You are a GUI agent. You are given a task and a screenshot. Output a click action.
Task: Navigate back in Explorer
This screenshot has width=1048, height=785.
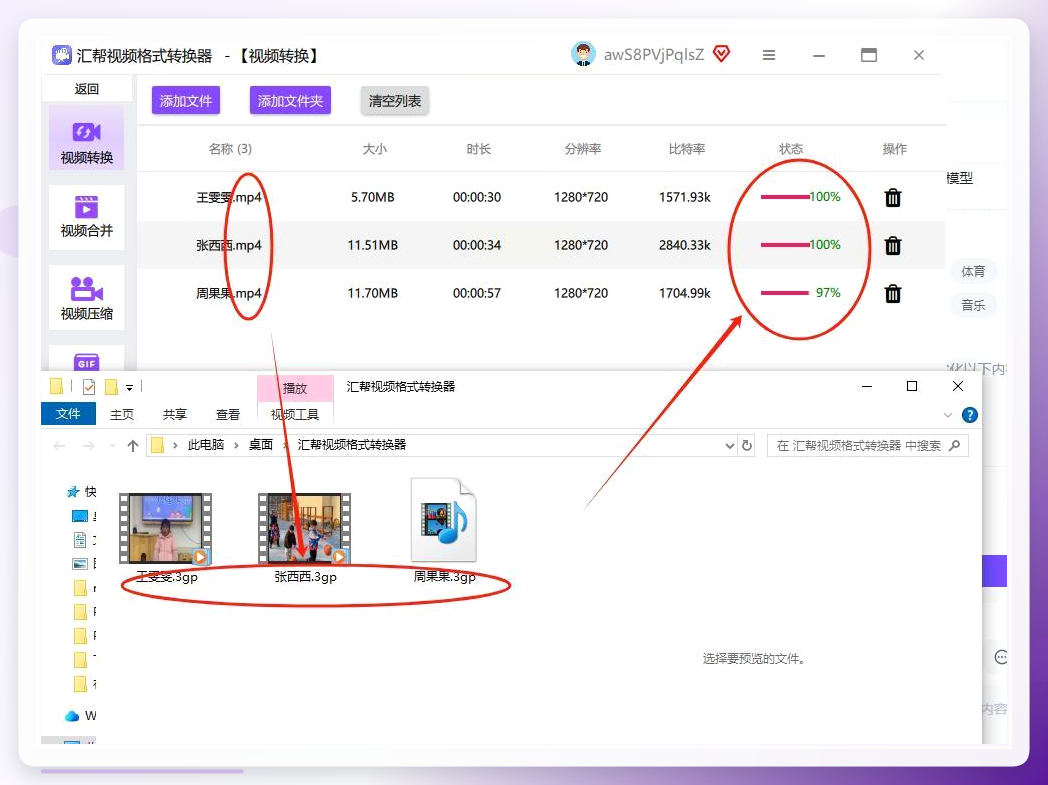click(59, 446)
